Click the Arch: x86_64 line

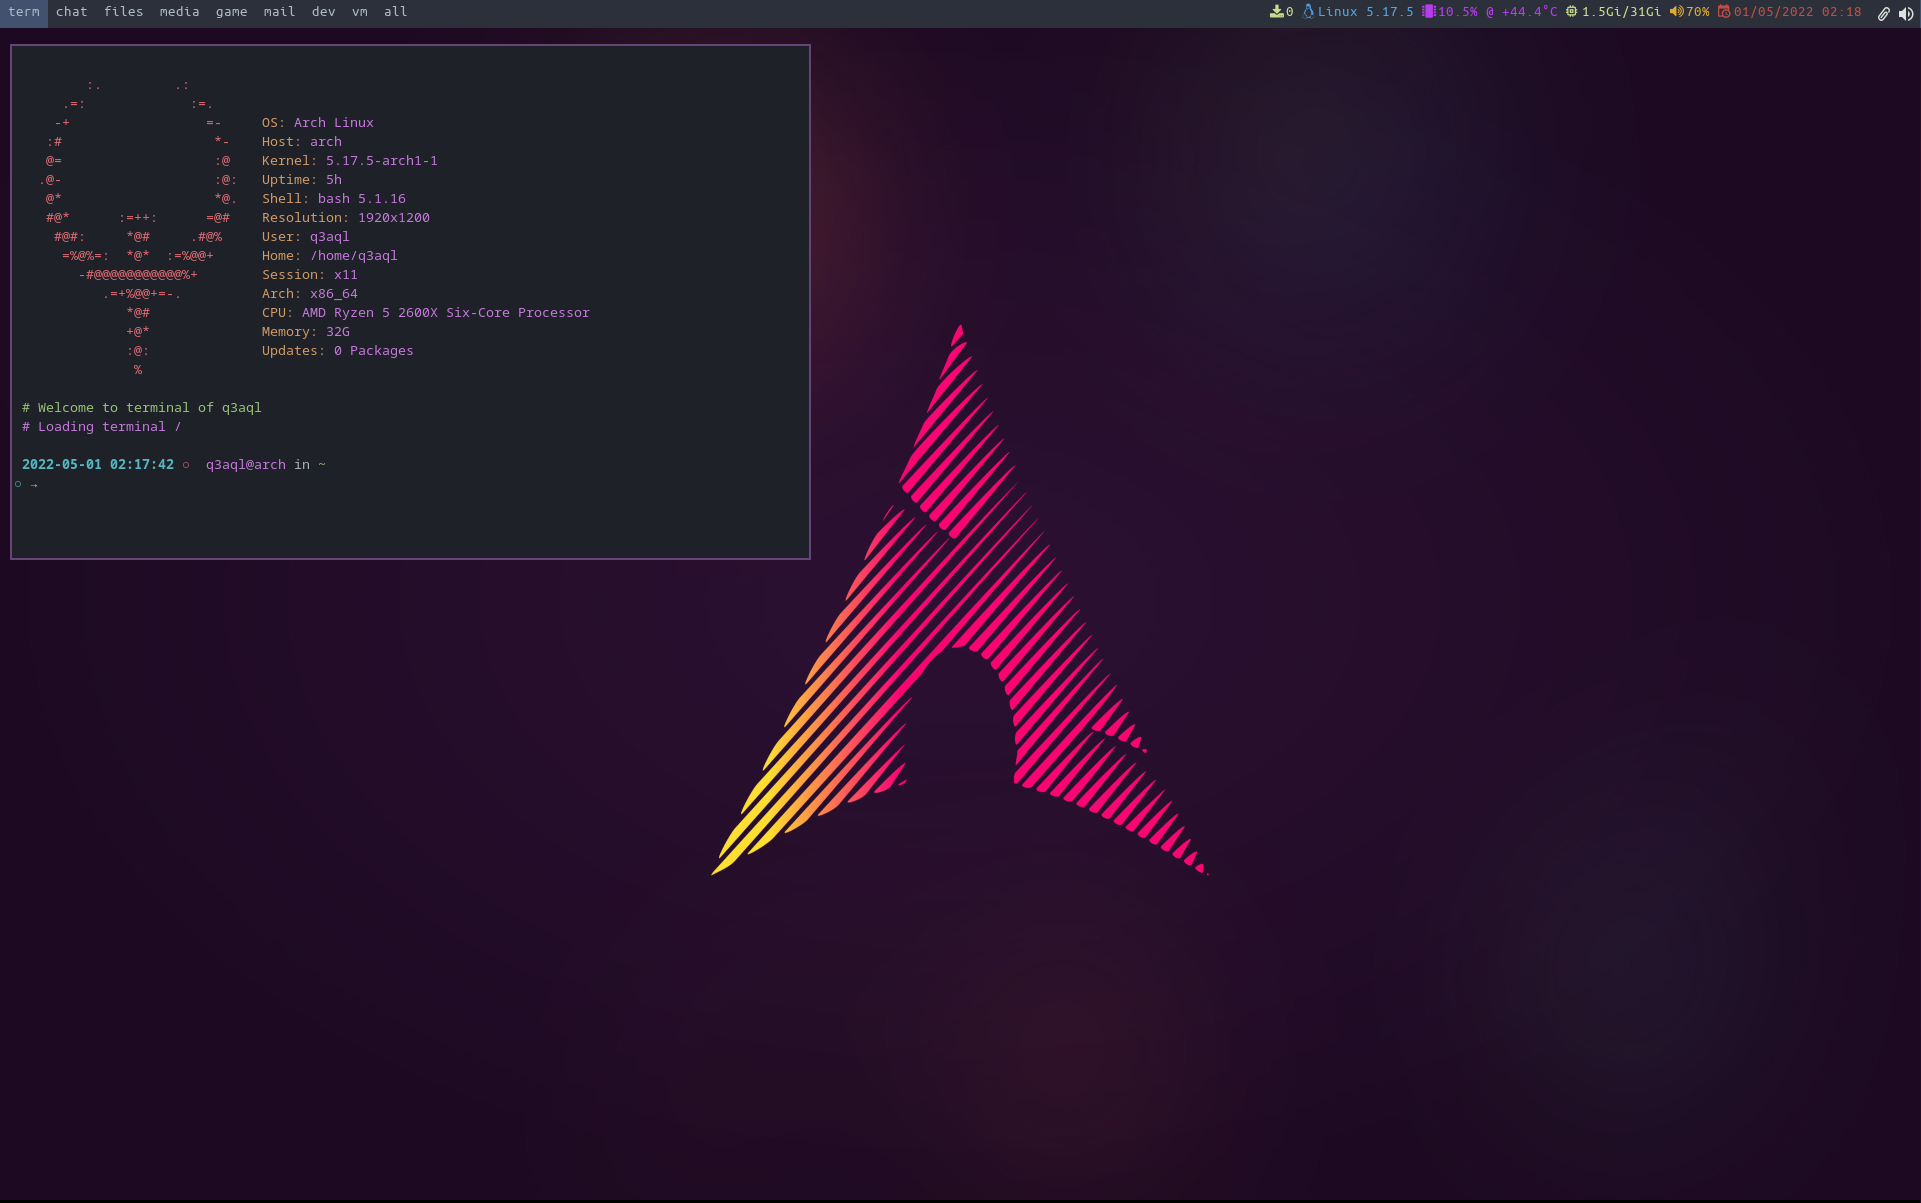tap(310, 294)
